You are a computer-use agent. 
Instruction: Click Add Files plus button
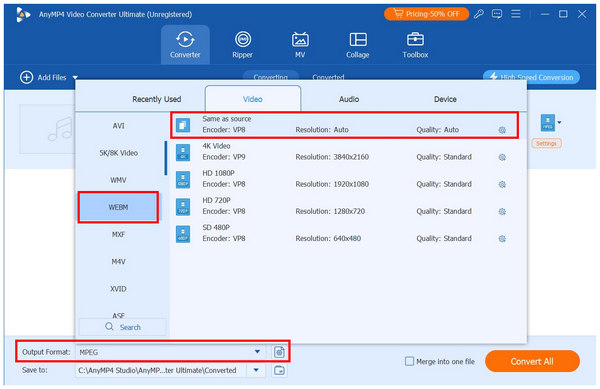pyautogui.click(x=26, y=77)
